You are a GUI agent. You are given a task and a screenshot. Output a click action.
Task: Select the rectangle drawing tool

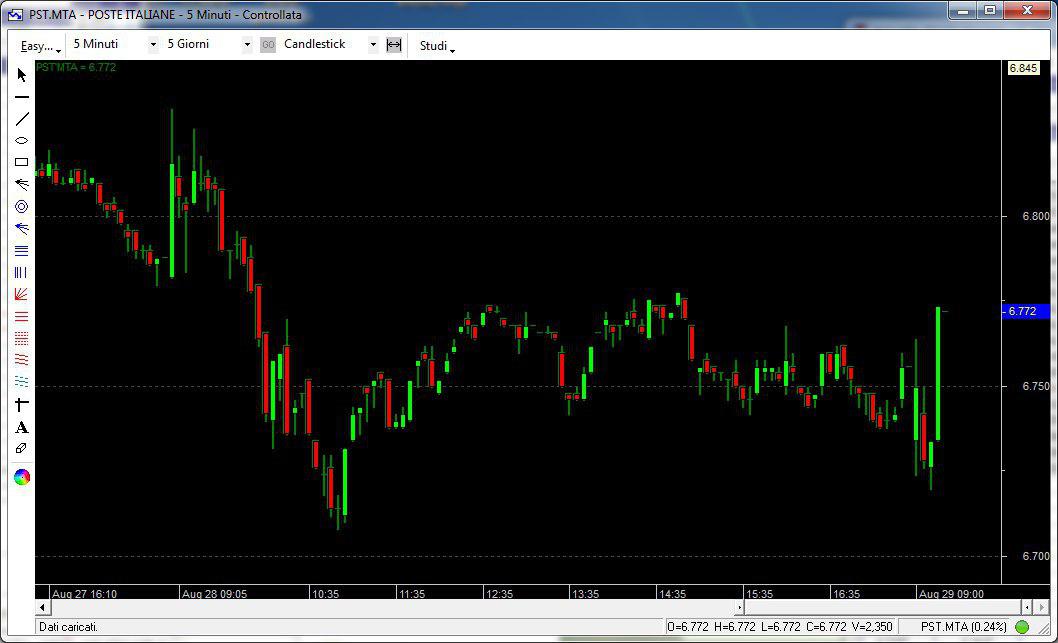tap(22, 162)
